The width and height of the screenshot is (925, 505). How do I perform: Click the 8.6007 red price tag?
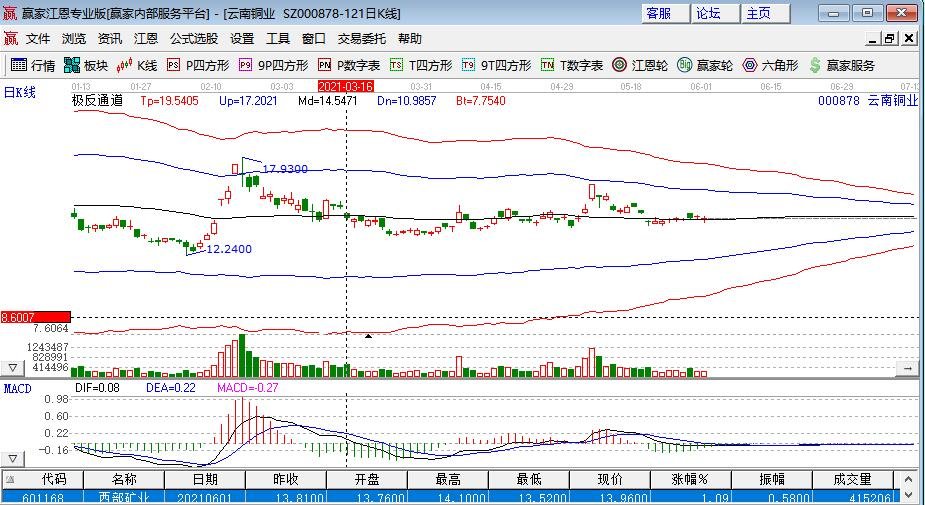[x=35, y=317]
